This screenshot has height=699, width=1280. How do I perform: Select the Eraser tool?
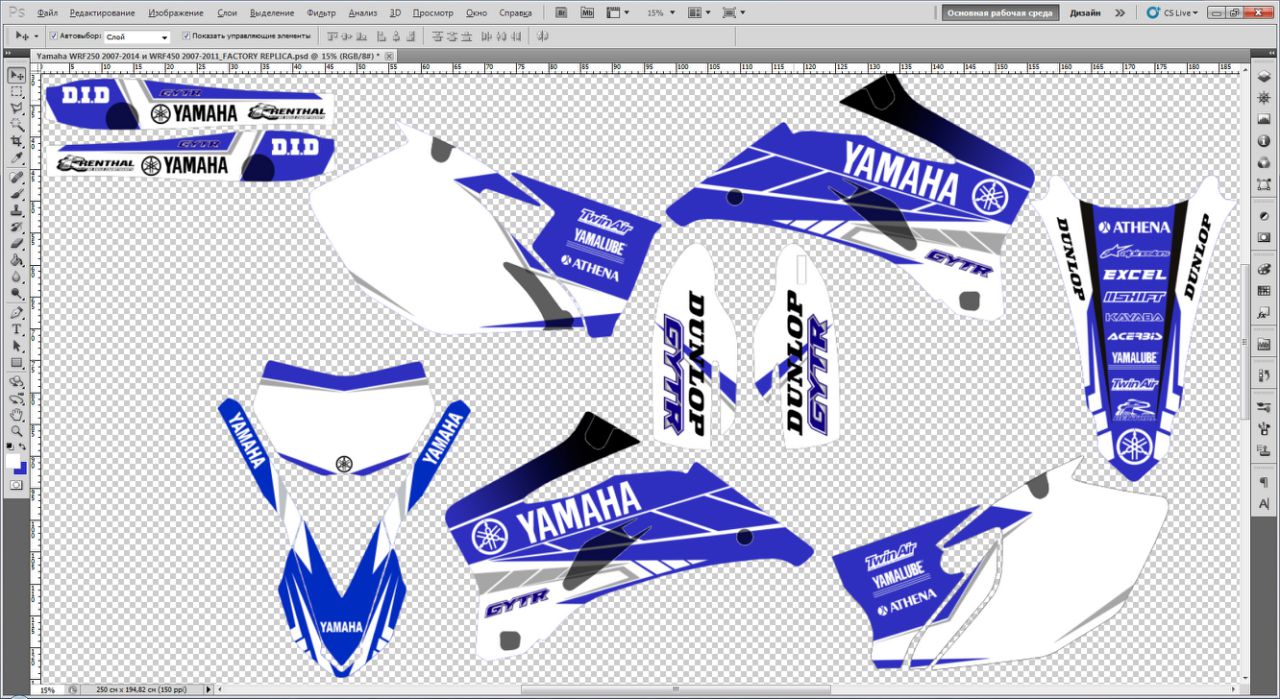[x=17, y=243]
